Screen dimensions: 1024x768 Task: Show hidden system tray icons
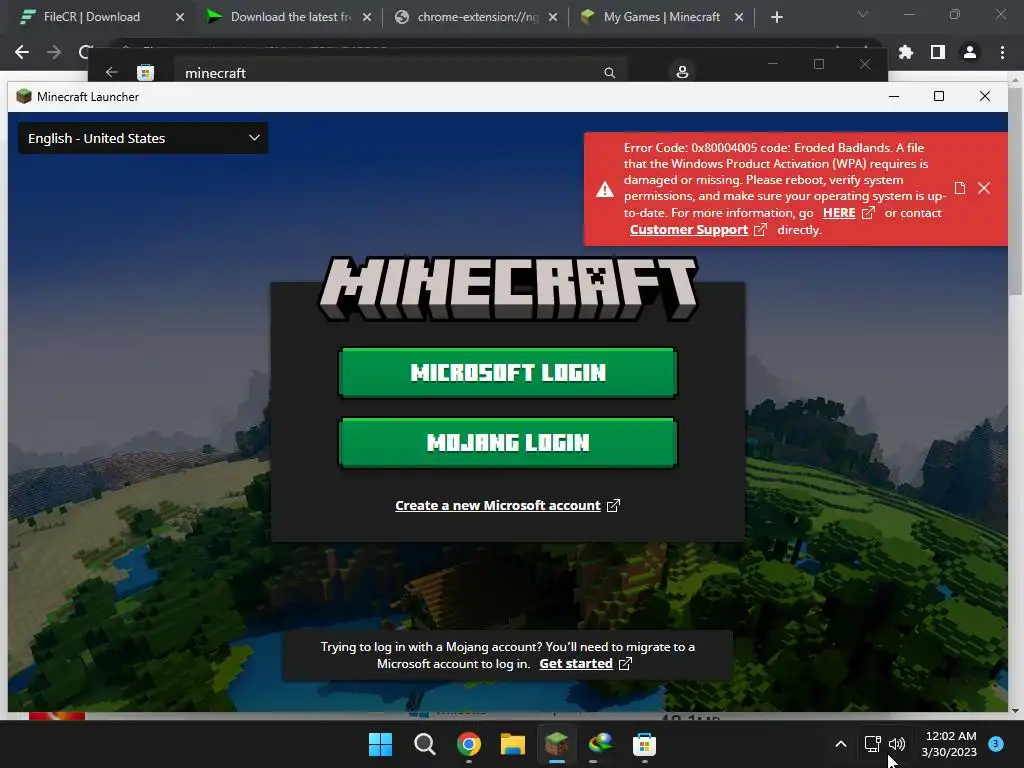tap(841, 744)
